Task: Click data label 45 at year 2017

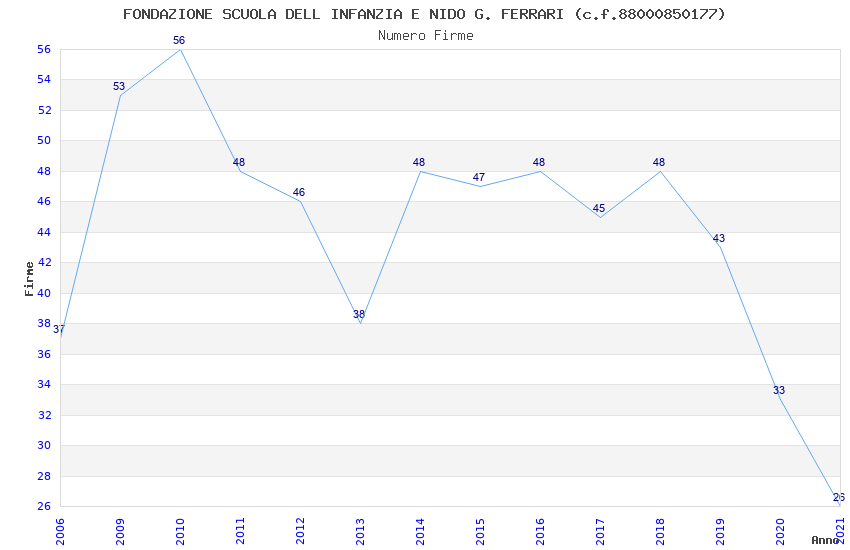Action: point(599,208)
